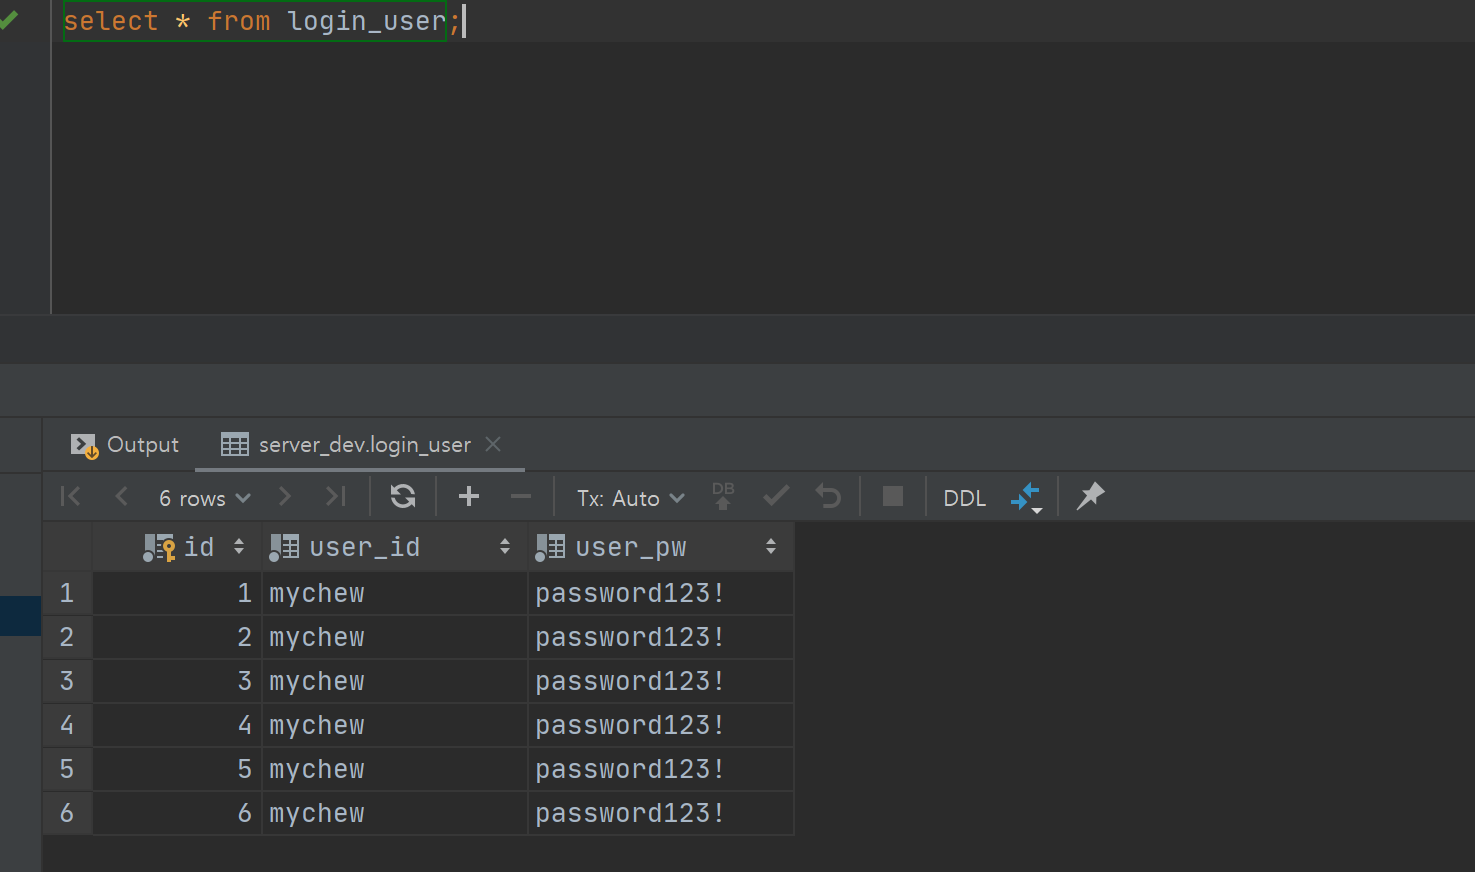Select the id cell with value 1
The width and height of the screenshot is (1475, 872).
tap(177, 593)
